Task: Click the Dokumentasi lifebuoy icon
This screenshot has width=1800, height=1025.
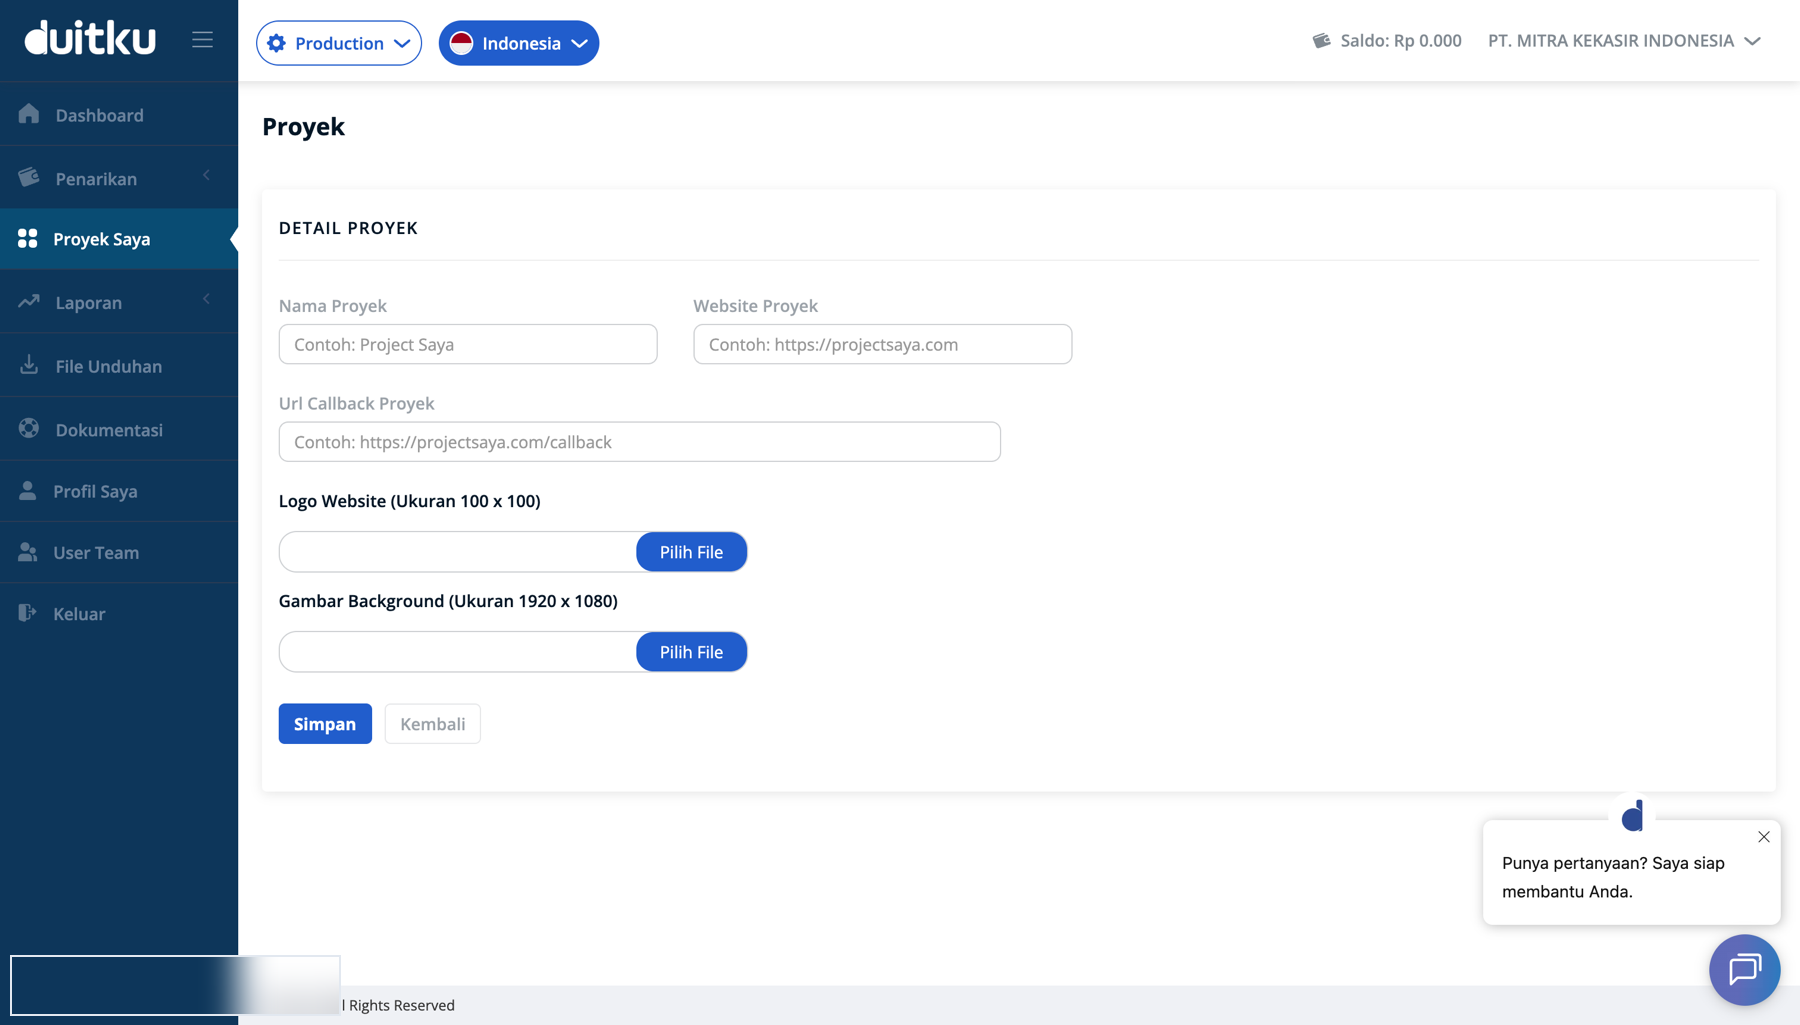Action: pos(29,428)
